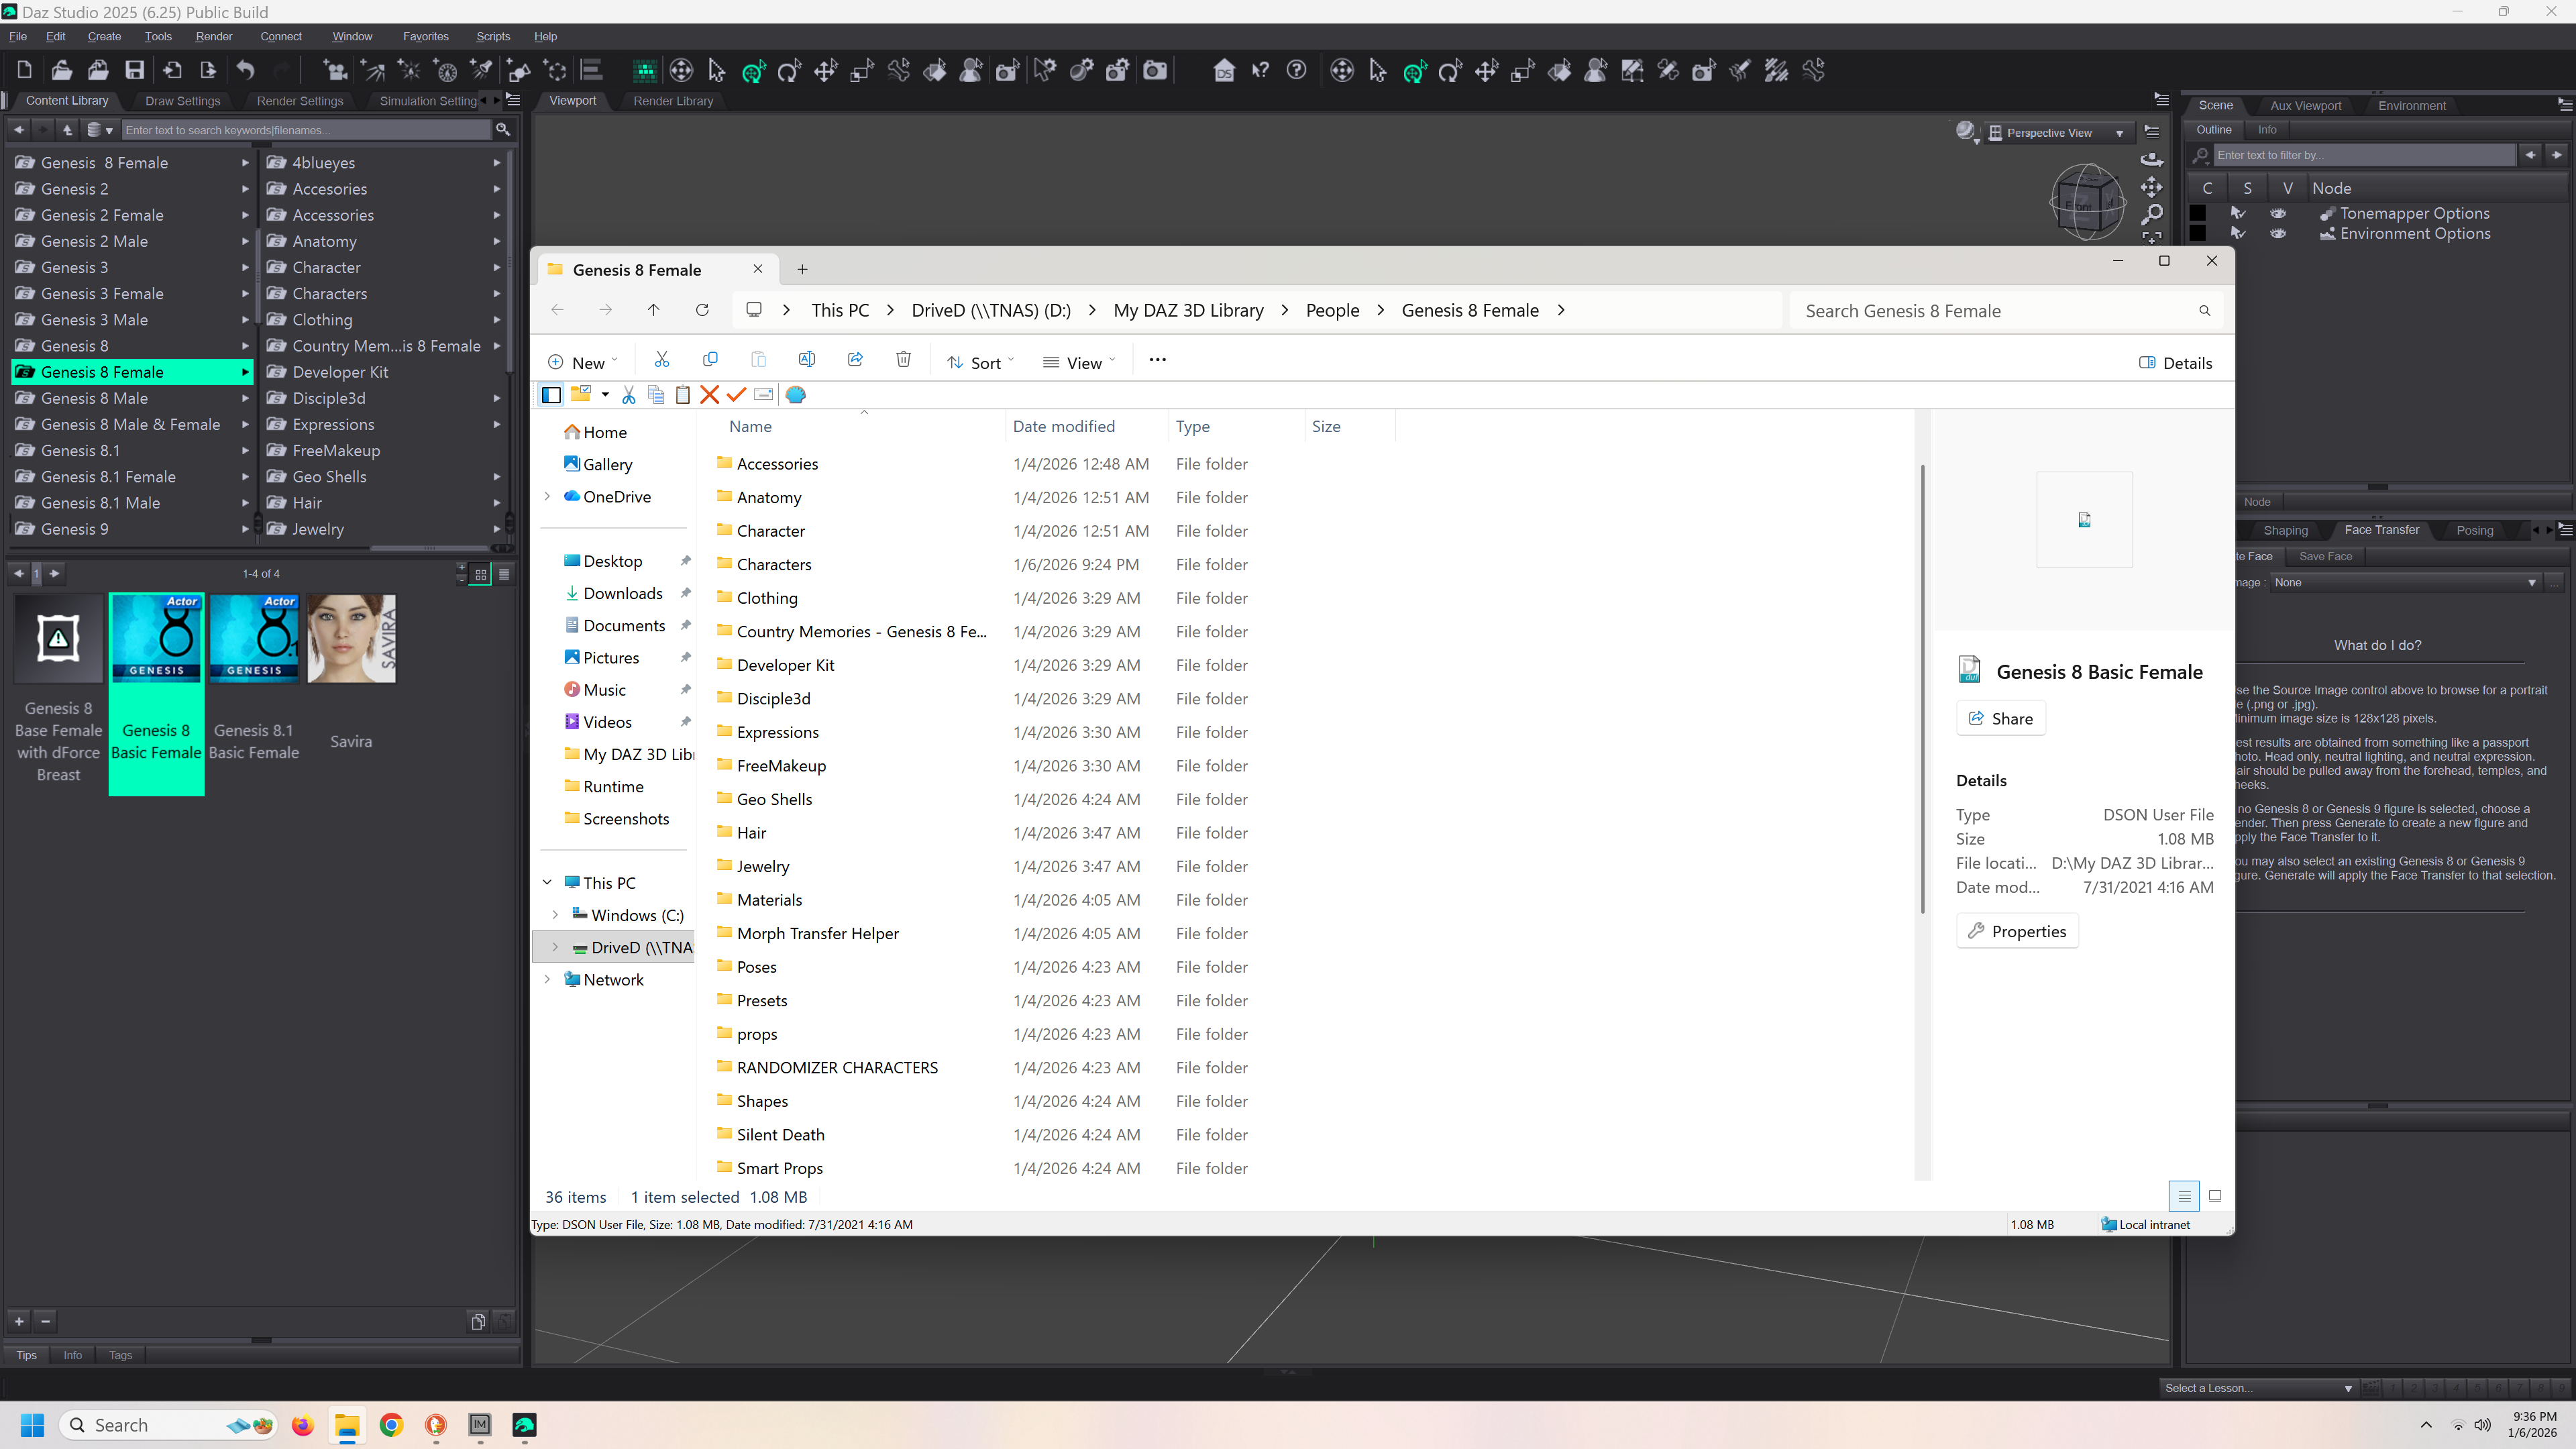Screen dimensions: 2576x1449
Task: Switch to the Render Settings tab
Action: click(x=299, y=101)
